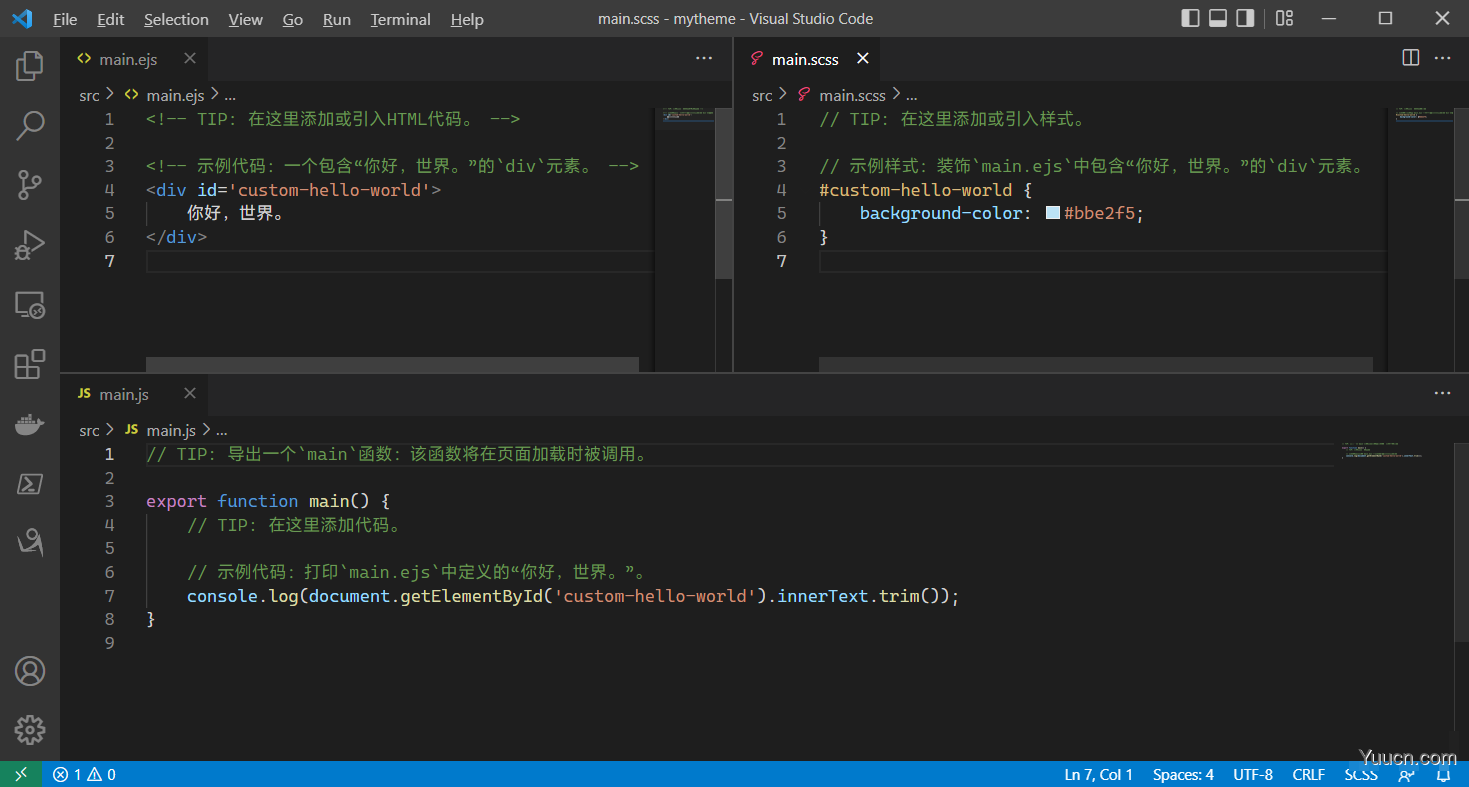Screen dimensions: 1469x787
Task: Click the minimap of main.js editor
Action: 1392,600
